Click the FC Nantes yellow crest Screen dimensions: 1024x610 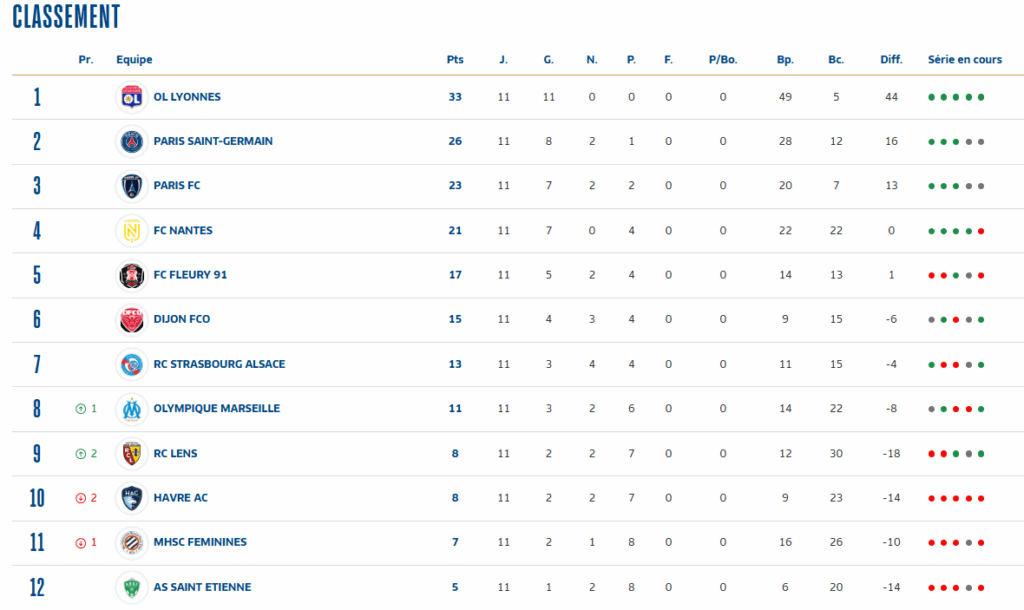pyautogui.click(x=131, y=230)
